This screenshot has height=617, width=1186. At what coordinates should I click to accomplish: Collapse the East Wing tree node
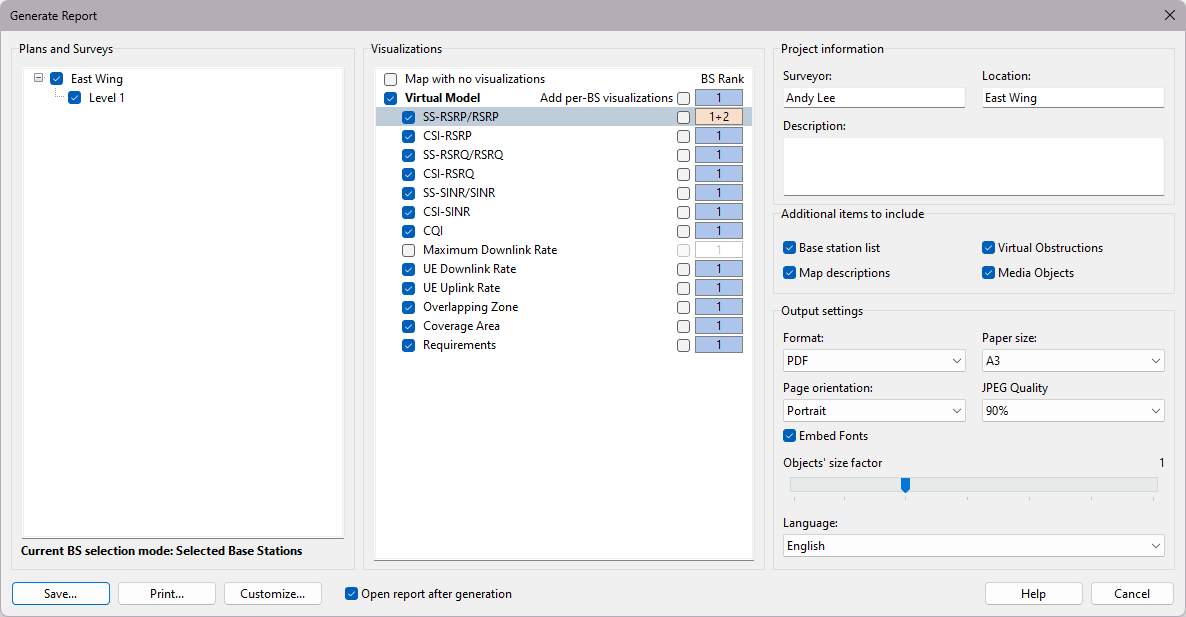click(x=38, y=78)
